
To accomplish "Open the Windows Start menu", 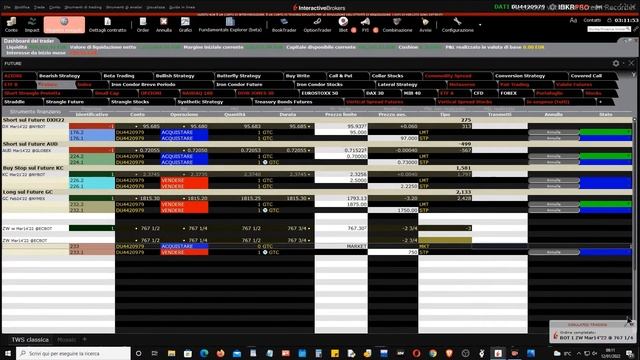I will (x=8, y=353).
